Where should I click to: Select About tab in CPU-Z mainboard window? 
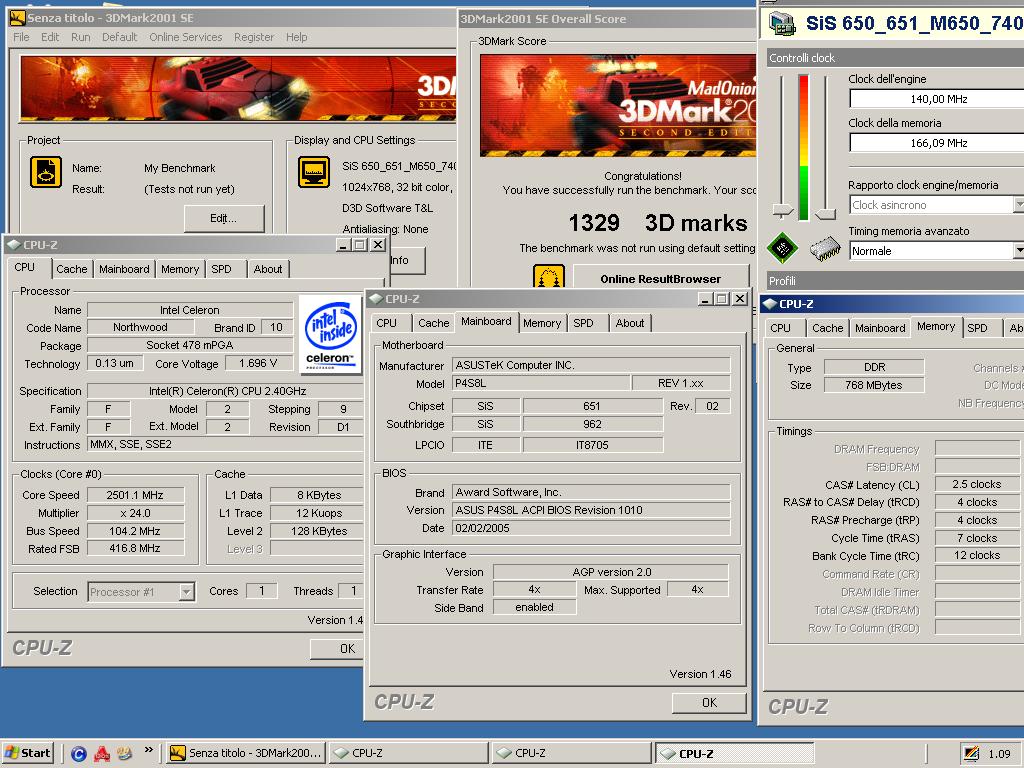pos(630,323)
